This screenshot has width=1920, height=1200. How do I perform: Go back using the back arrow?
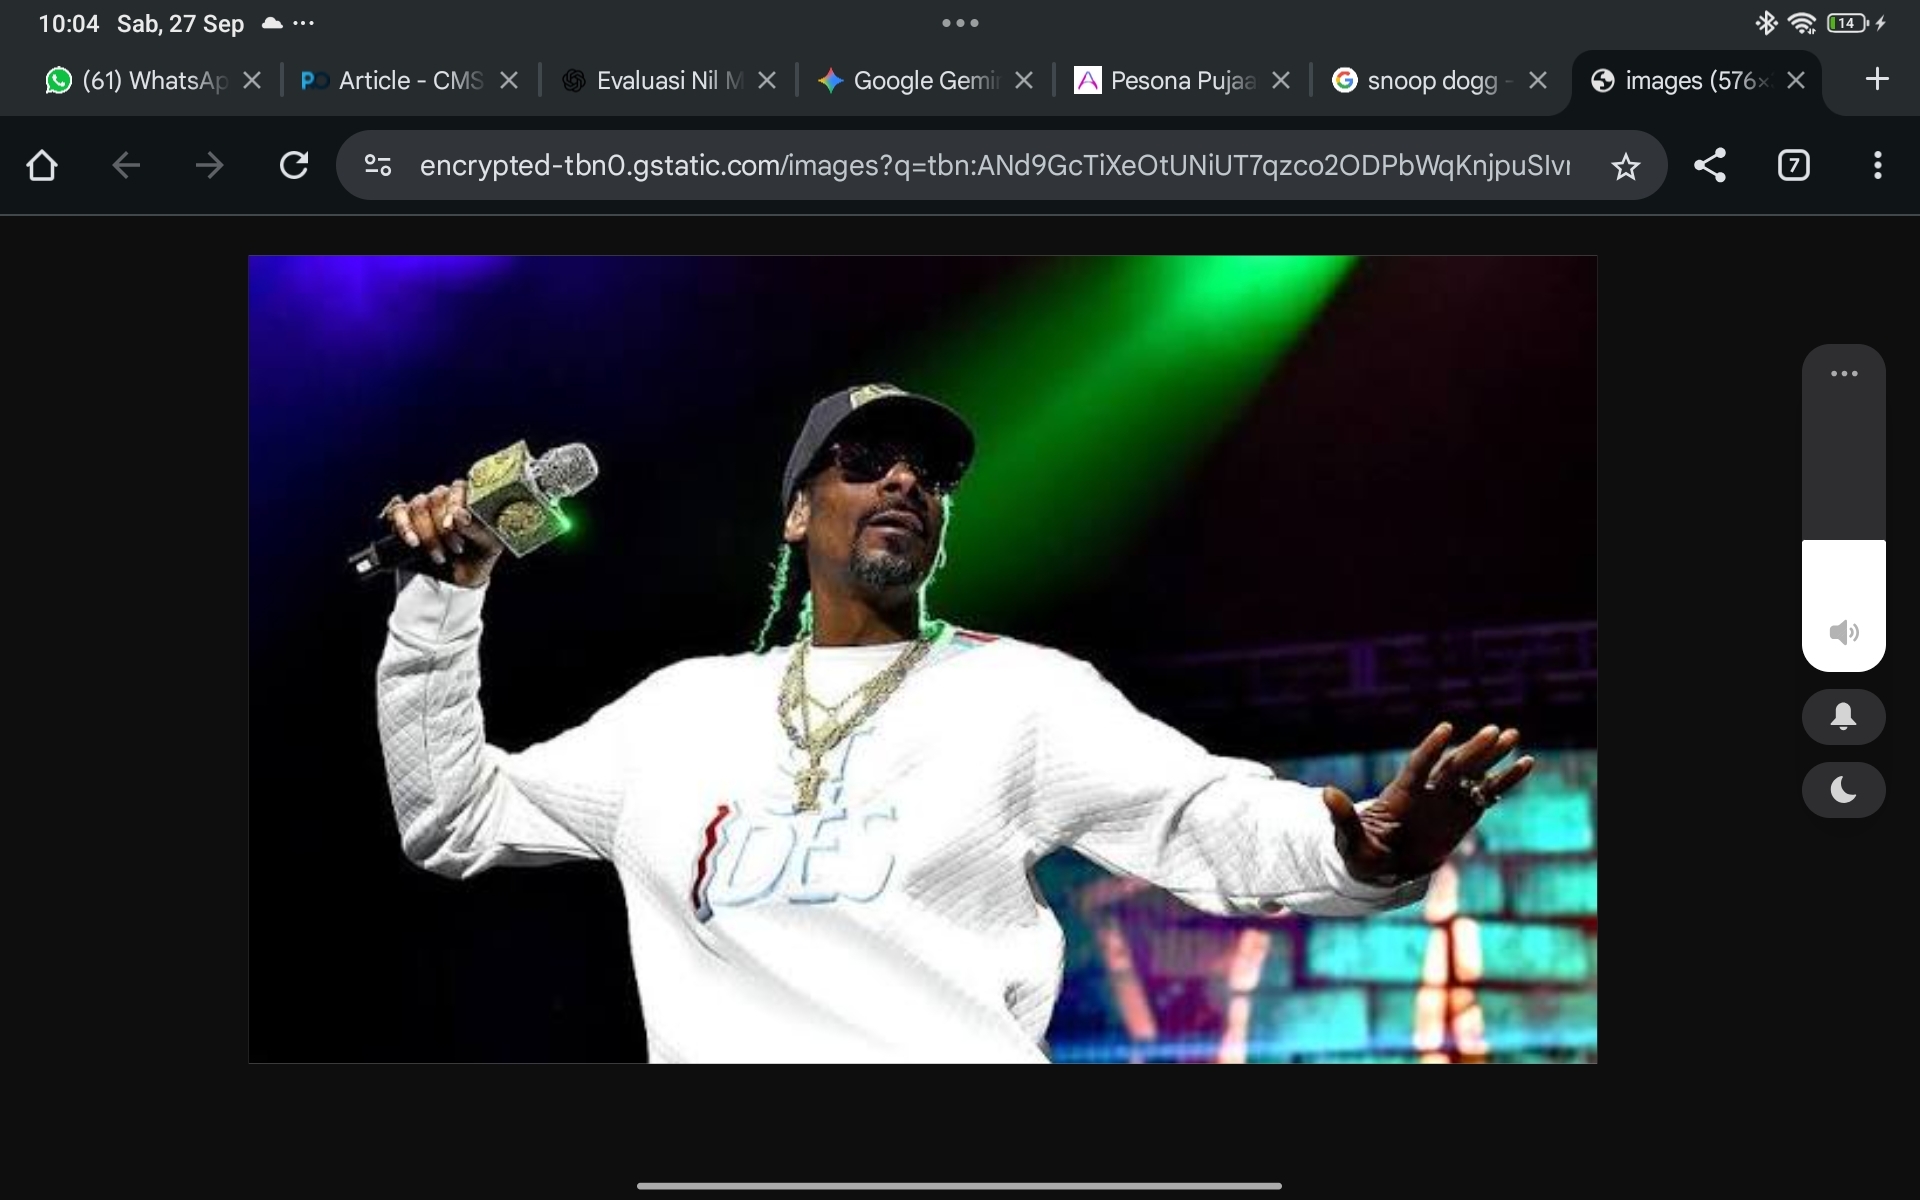click(125, 165)
